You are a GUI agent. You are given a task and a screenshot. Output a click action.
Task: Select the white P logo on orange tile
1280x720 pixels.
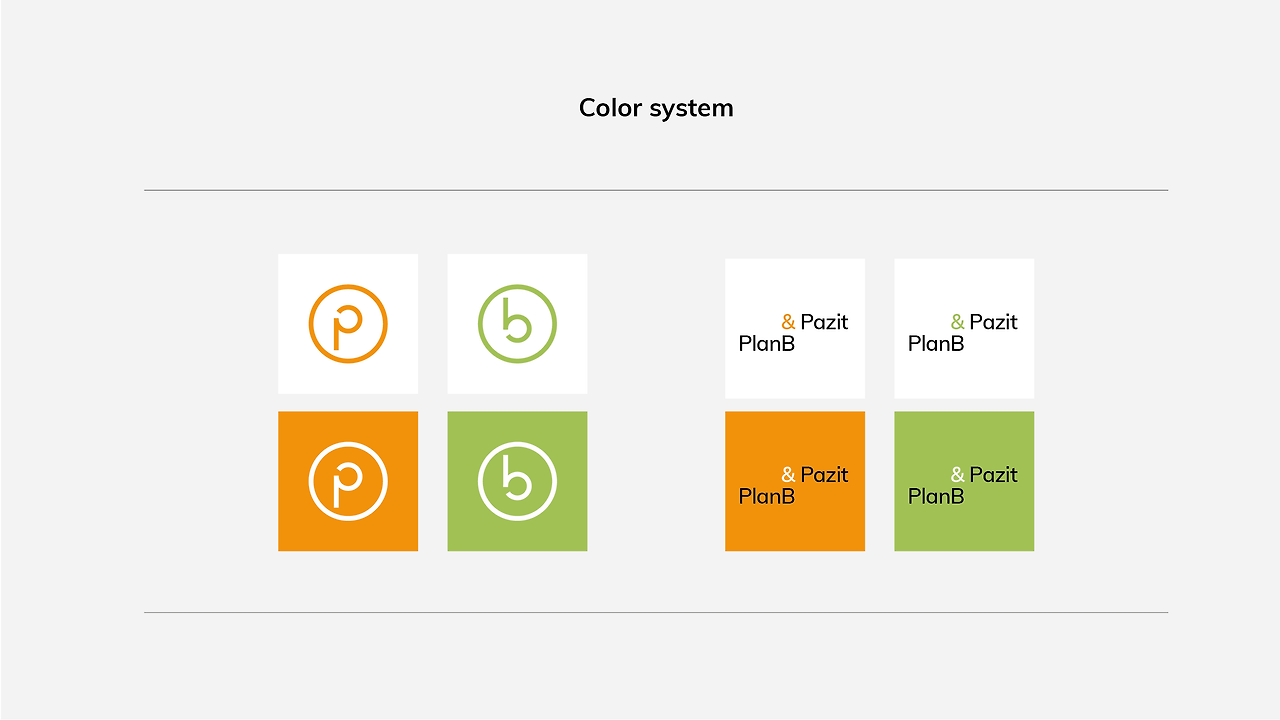pyautogui.click(x=347, y=481)
